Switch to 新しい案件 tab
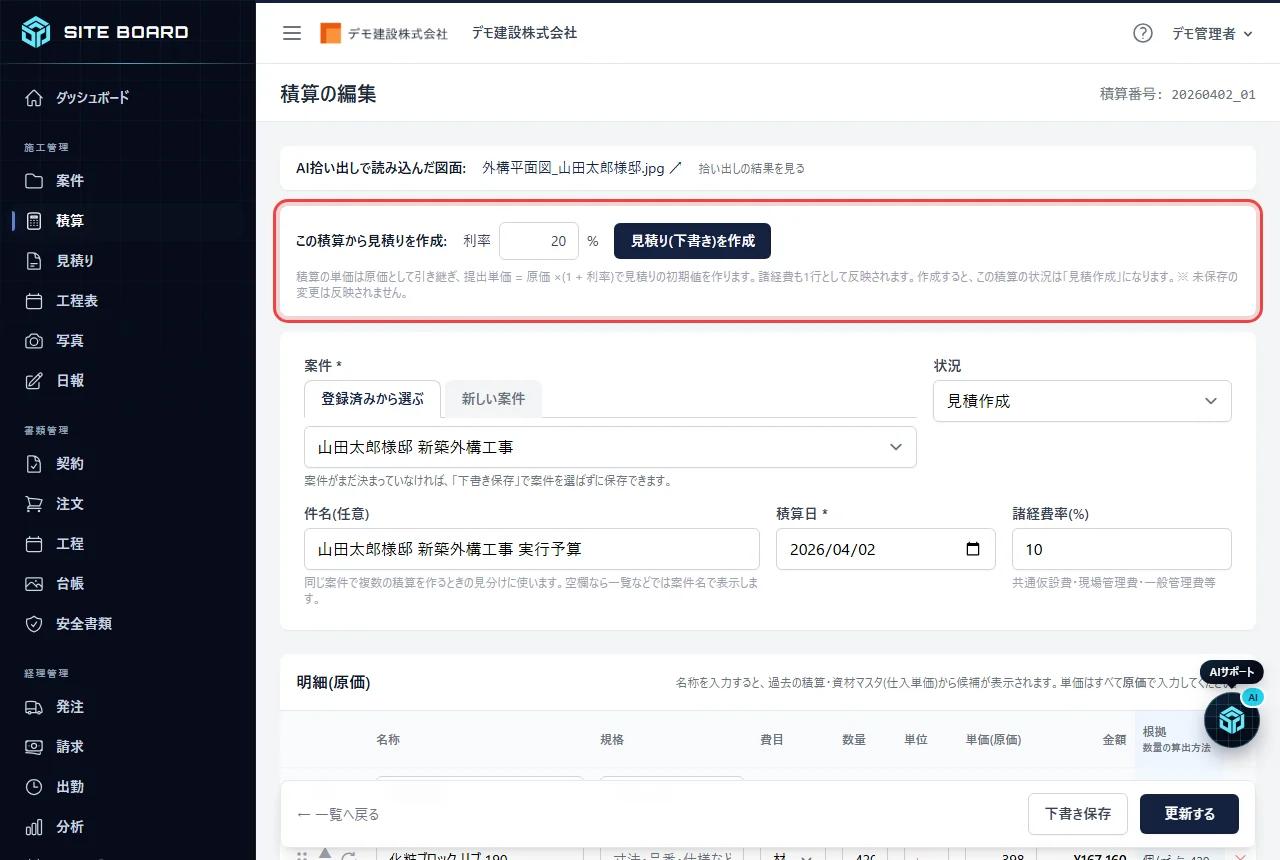Viewport: 1280px width, 860px height. [493, 398]
